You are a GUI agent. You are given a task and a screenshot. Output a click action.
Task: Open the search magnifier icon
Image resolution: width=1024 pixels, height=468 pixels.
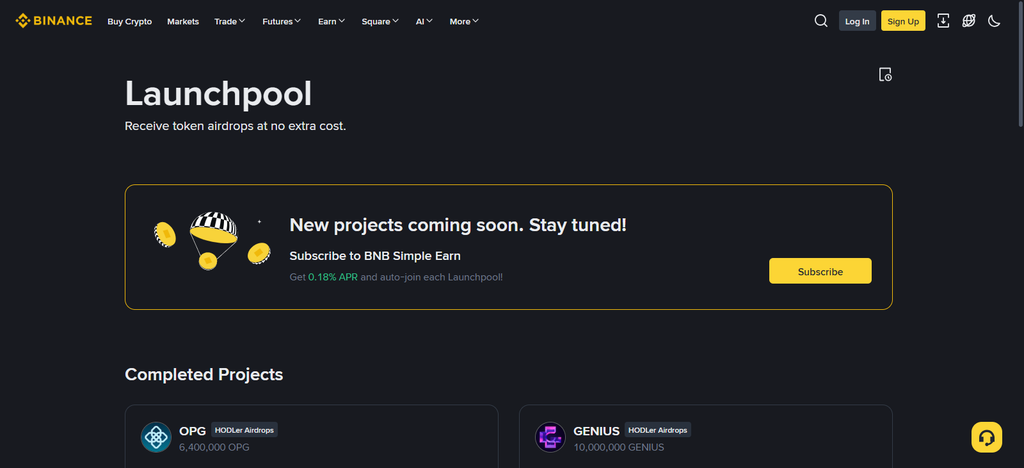821,21
